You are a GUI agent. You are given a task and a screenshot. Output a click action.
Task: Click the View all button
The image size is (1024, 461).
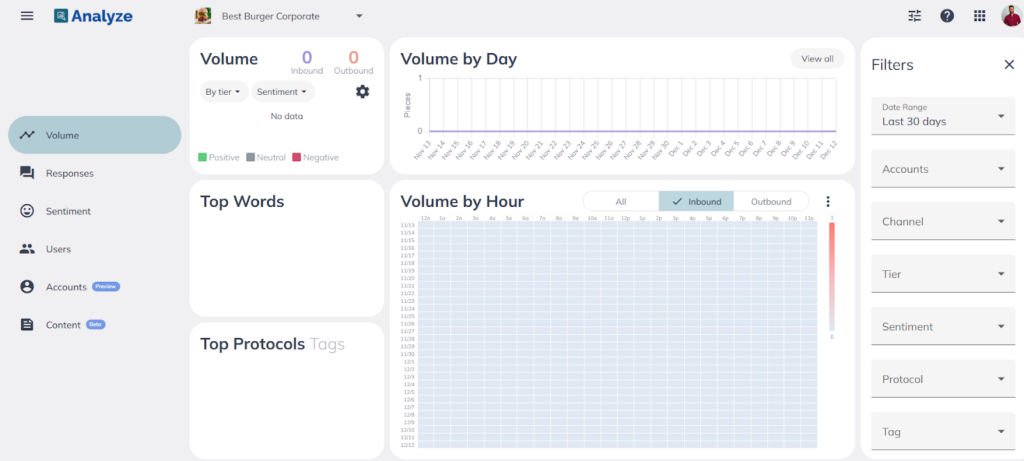pos(817,59)
